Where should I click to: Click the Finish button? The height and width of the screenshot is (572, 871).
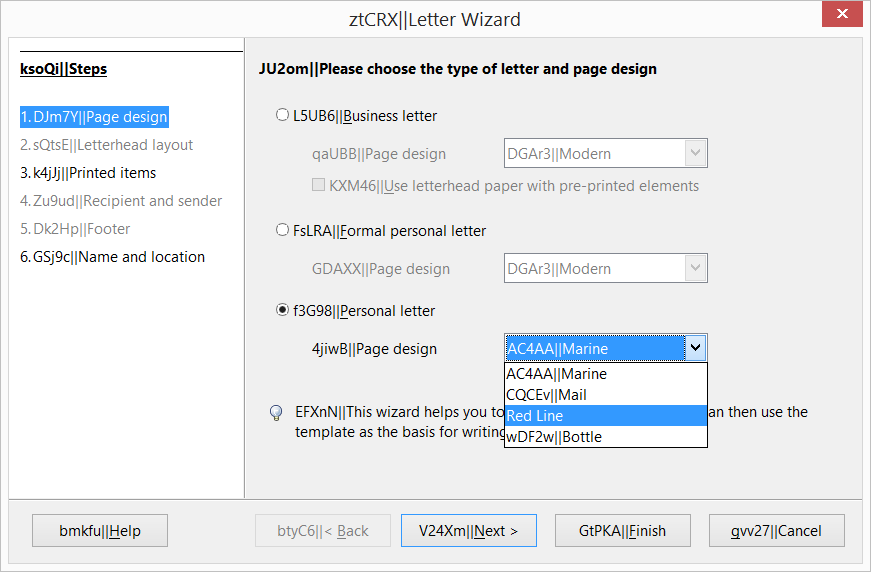(622, 531)
